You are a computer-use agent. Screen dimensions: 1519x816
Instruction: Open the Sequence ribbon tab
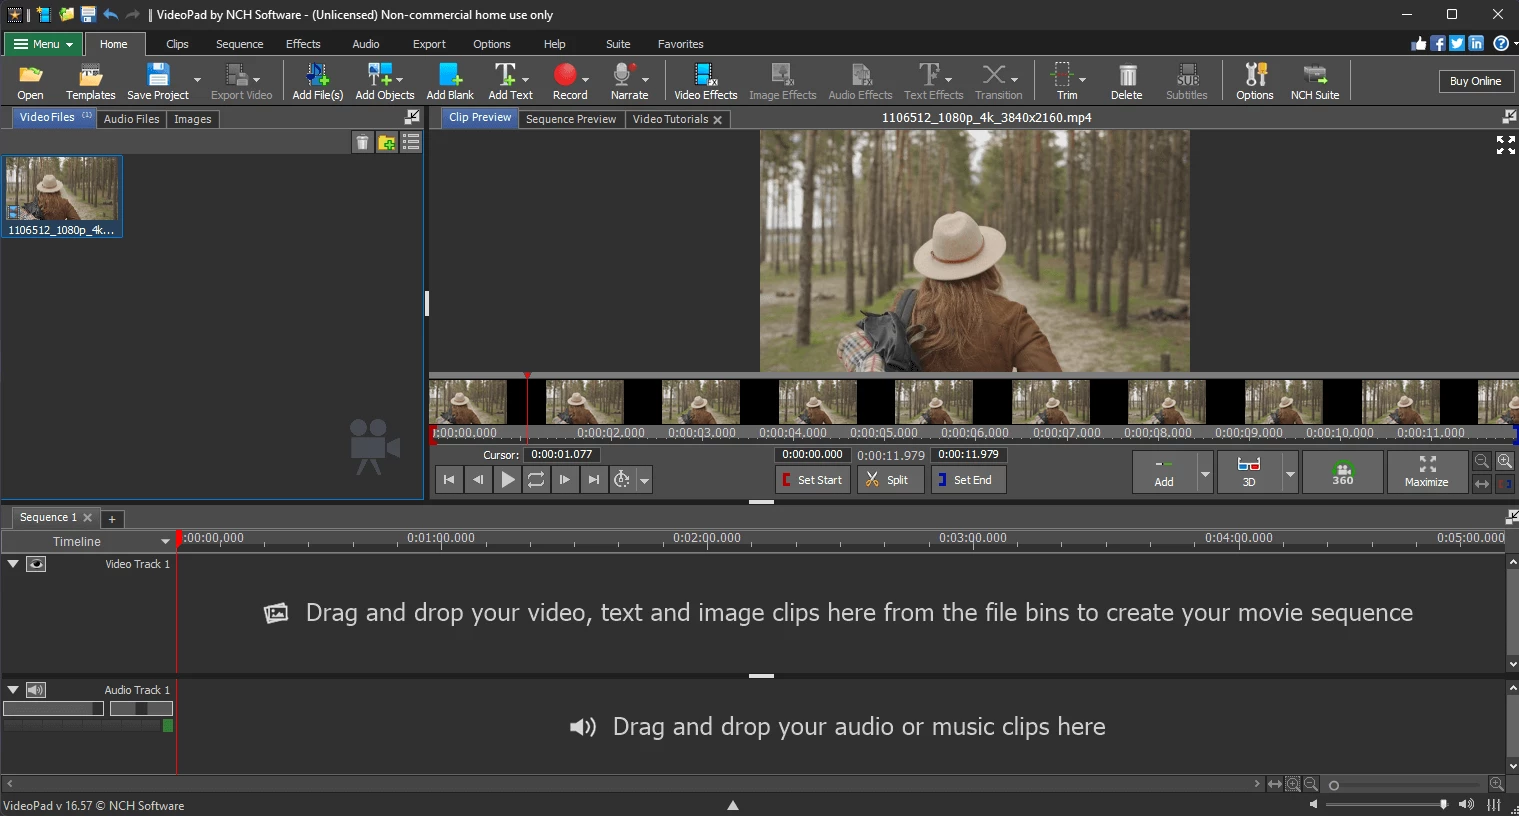click(240, 44)
